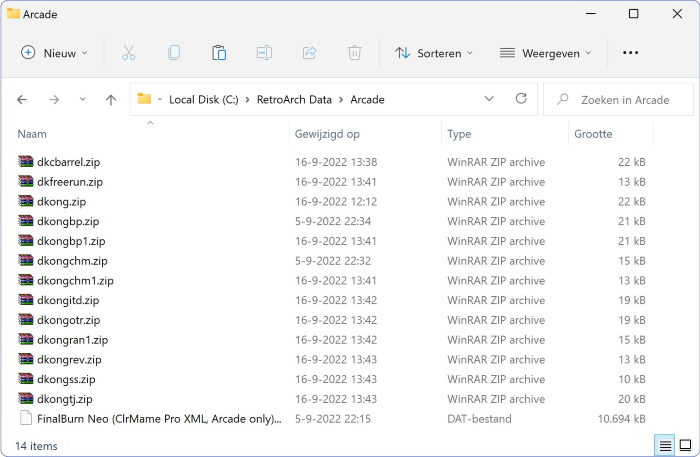Select the file dkongss.zip

click(67, 379)
